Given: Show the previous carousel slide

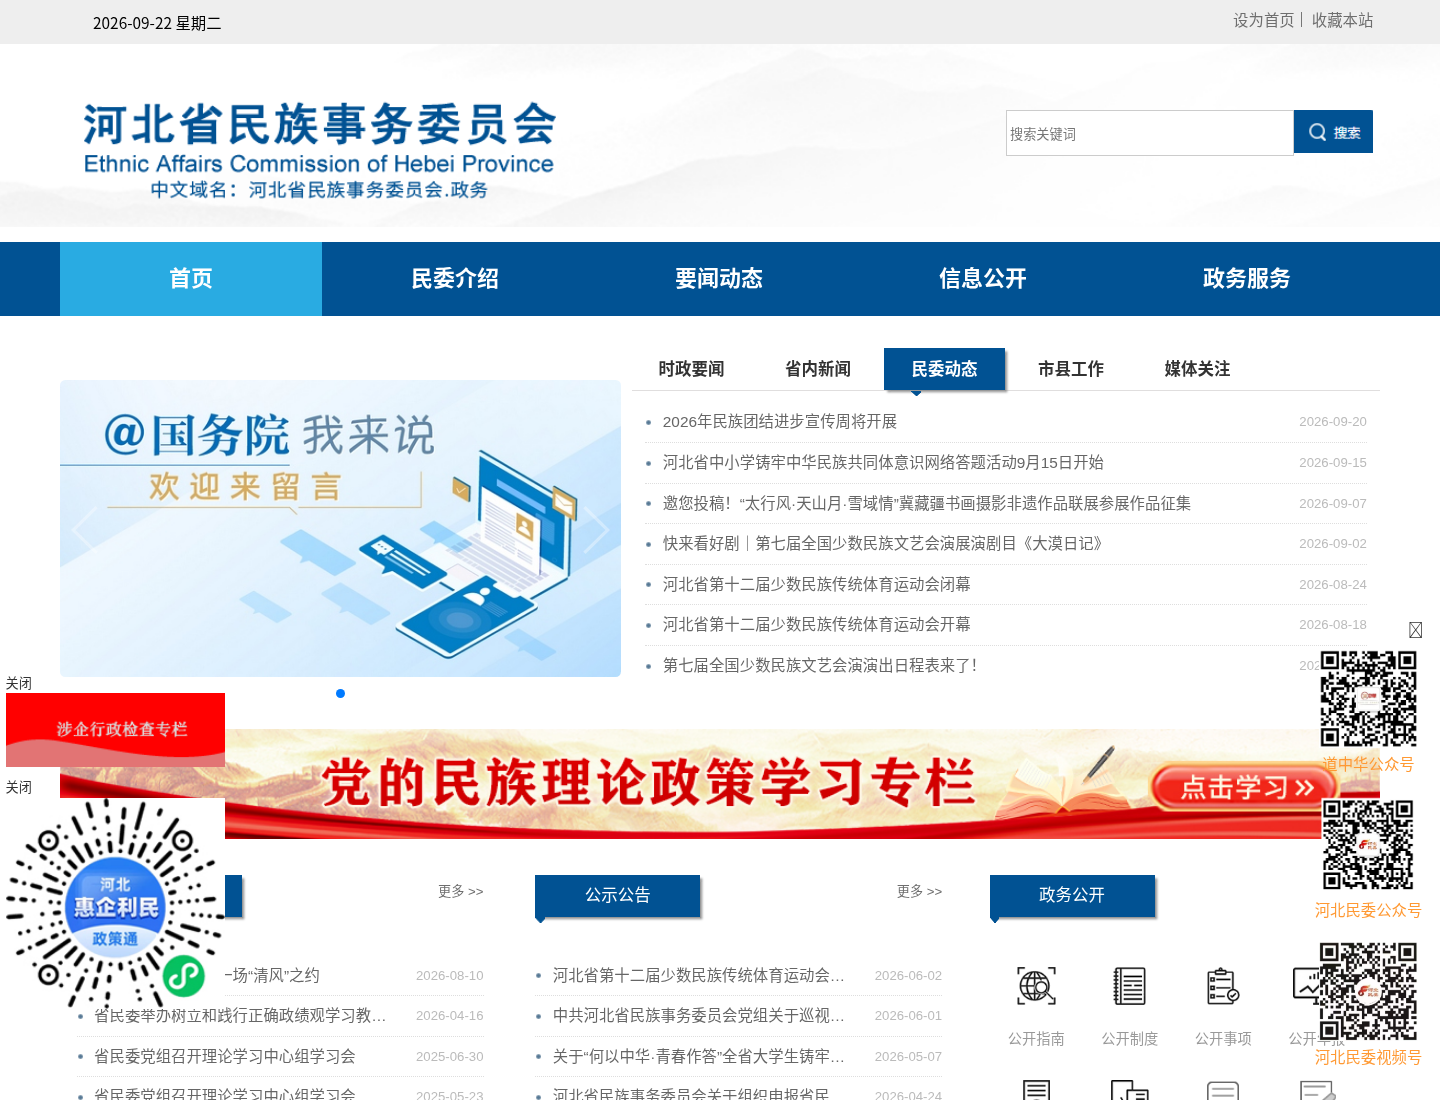Looking at the screenshot, I should click(84, 529).
